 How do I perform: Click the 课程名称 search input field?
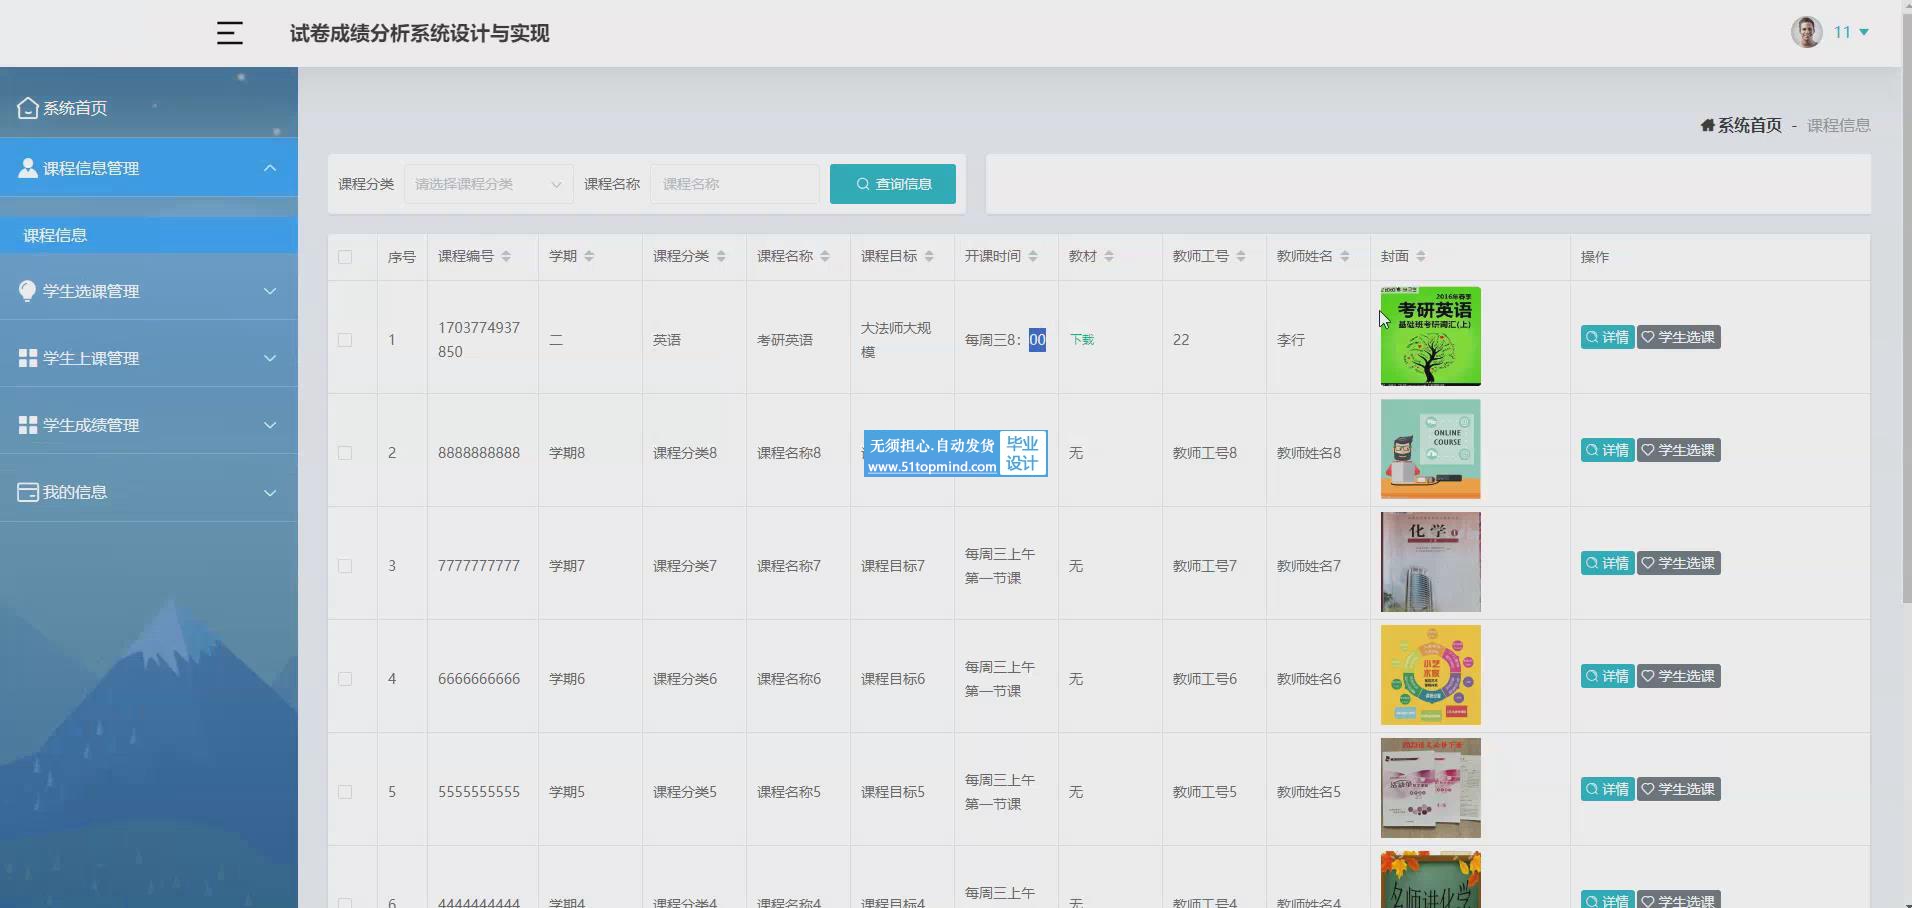[x=735, y=184]
